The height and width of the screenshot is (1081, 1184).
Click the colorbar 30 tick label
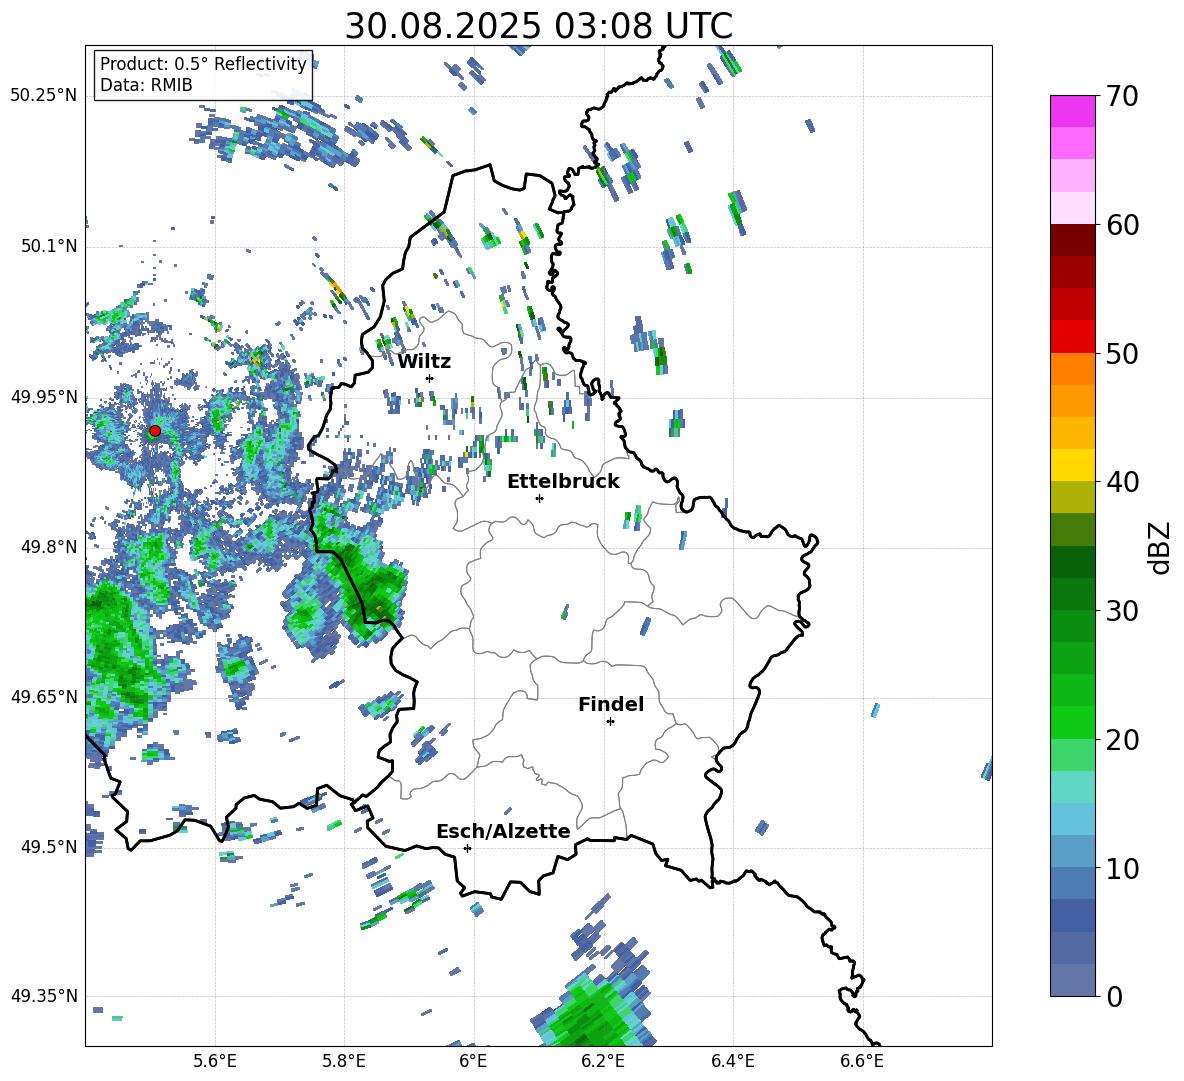click(x=1122, y=611)
